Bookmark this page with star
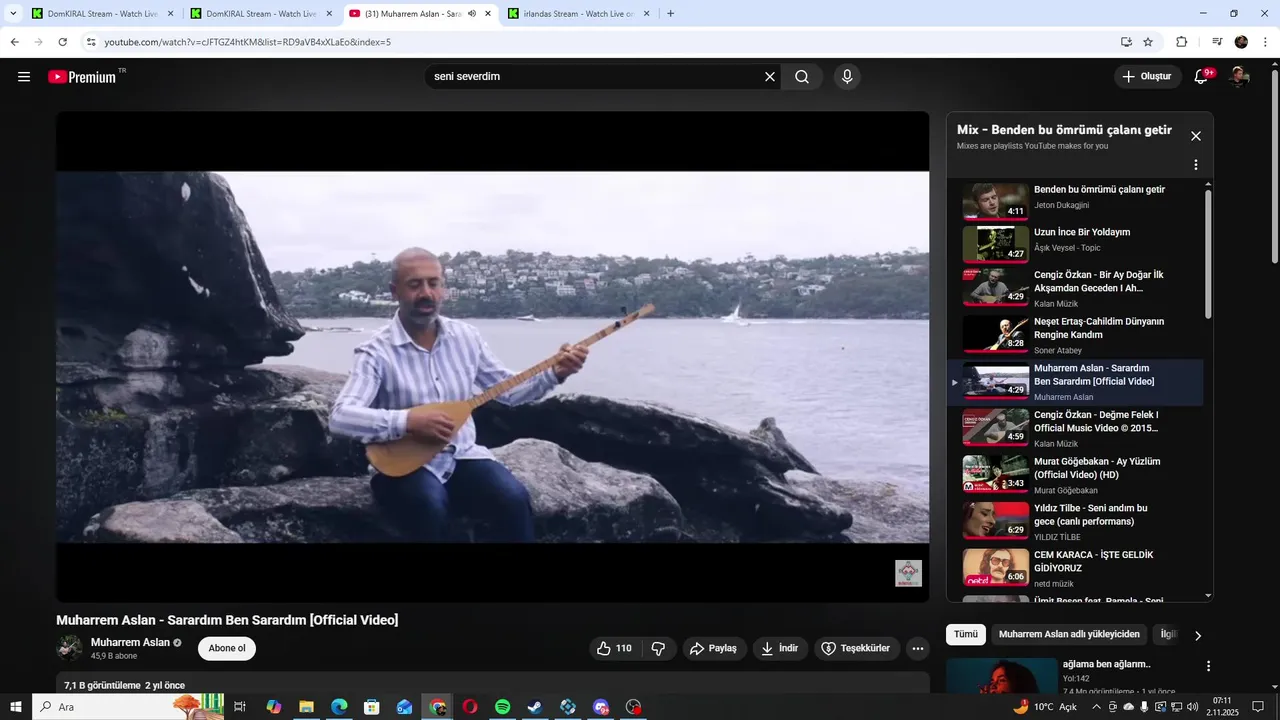Screen dimensions: 1280x720 coord(1148,42)
